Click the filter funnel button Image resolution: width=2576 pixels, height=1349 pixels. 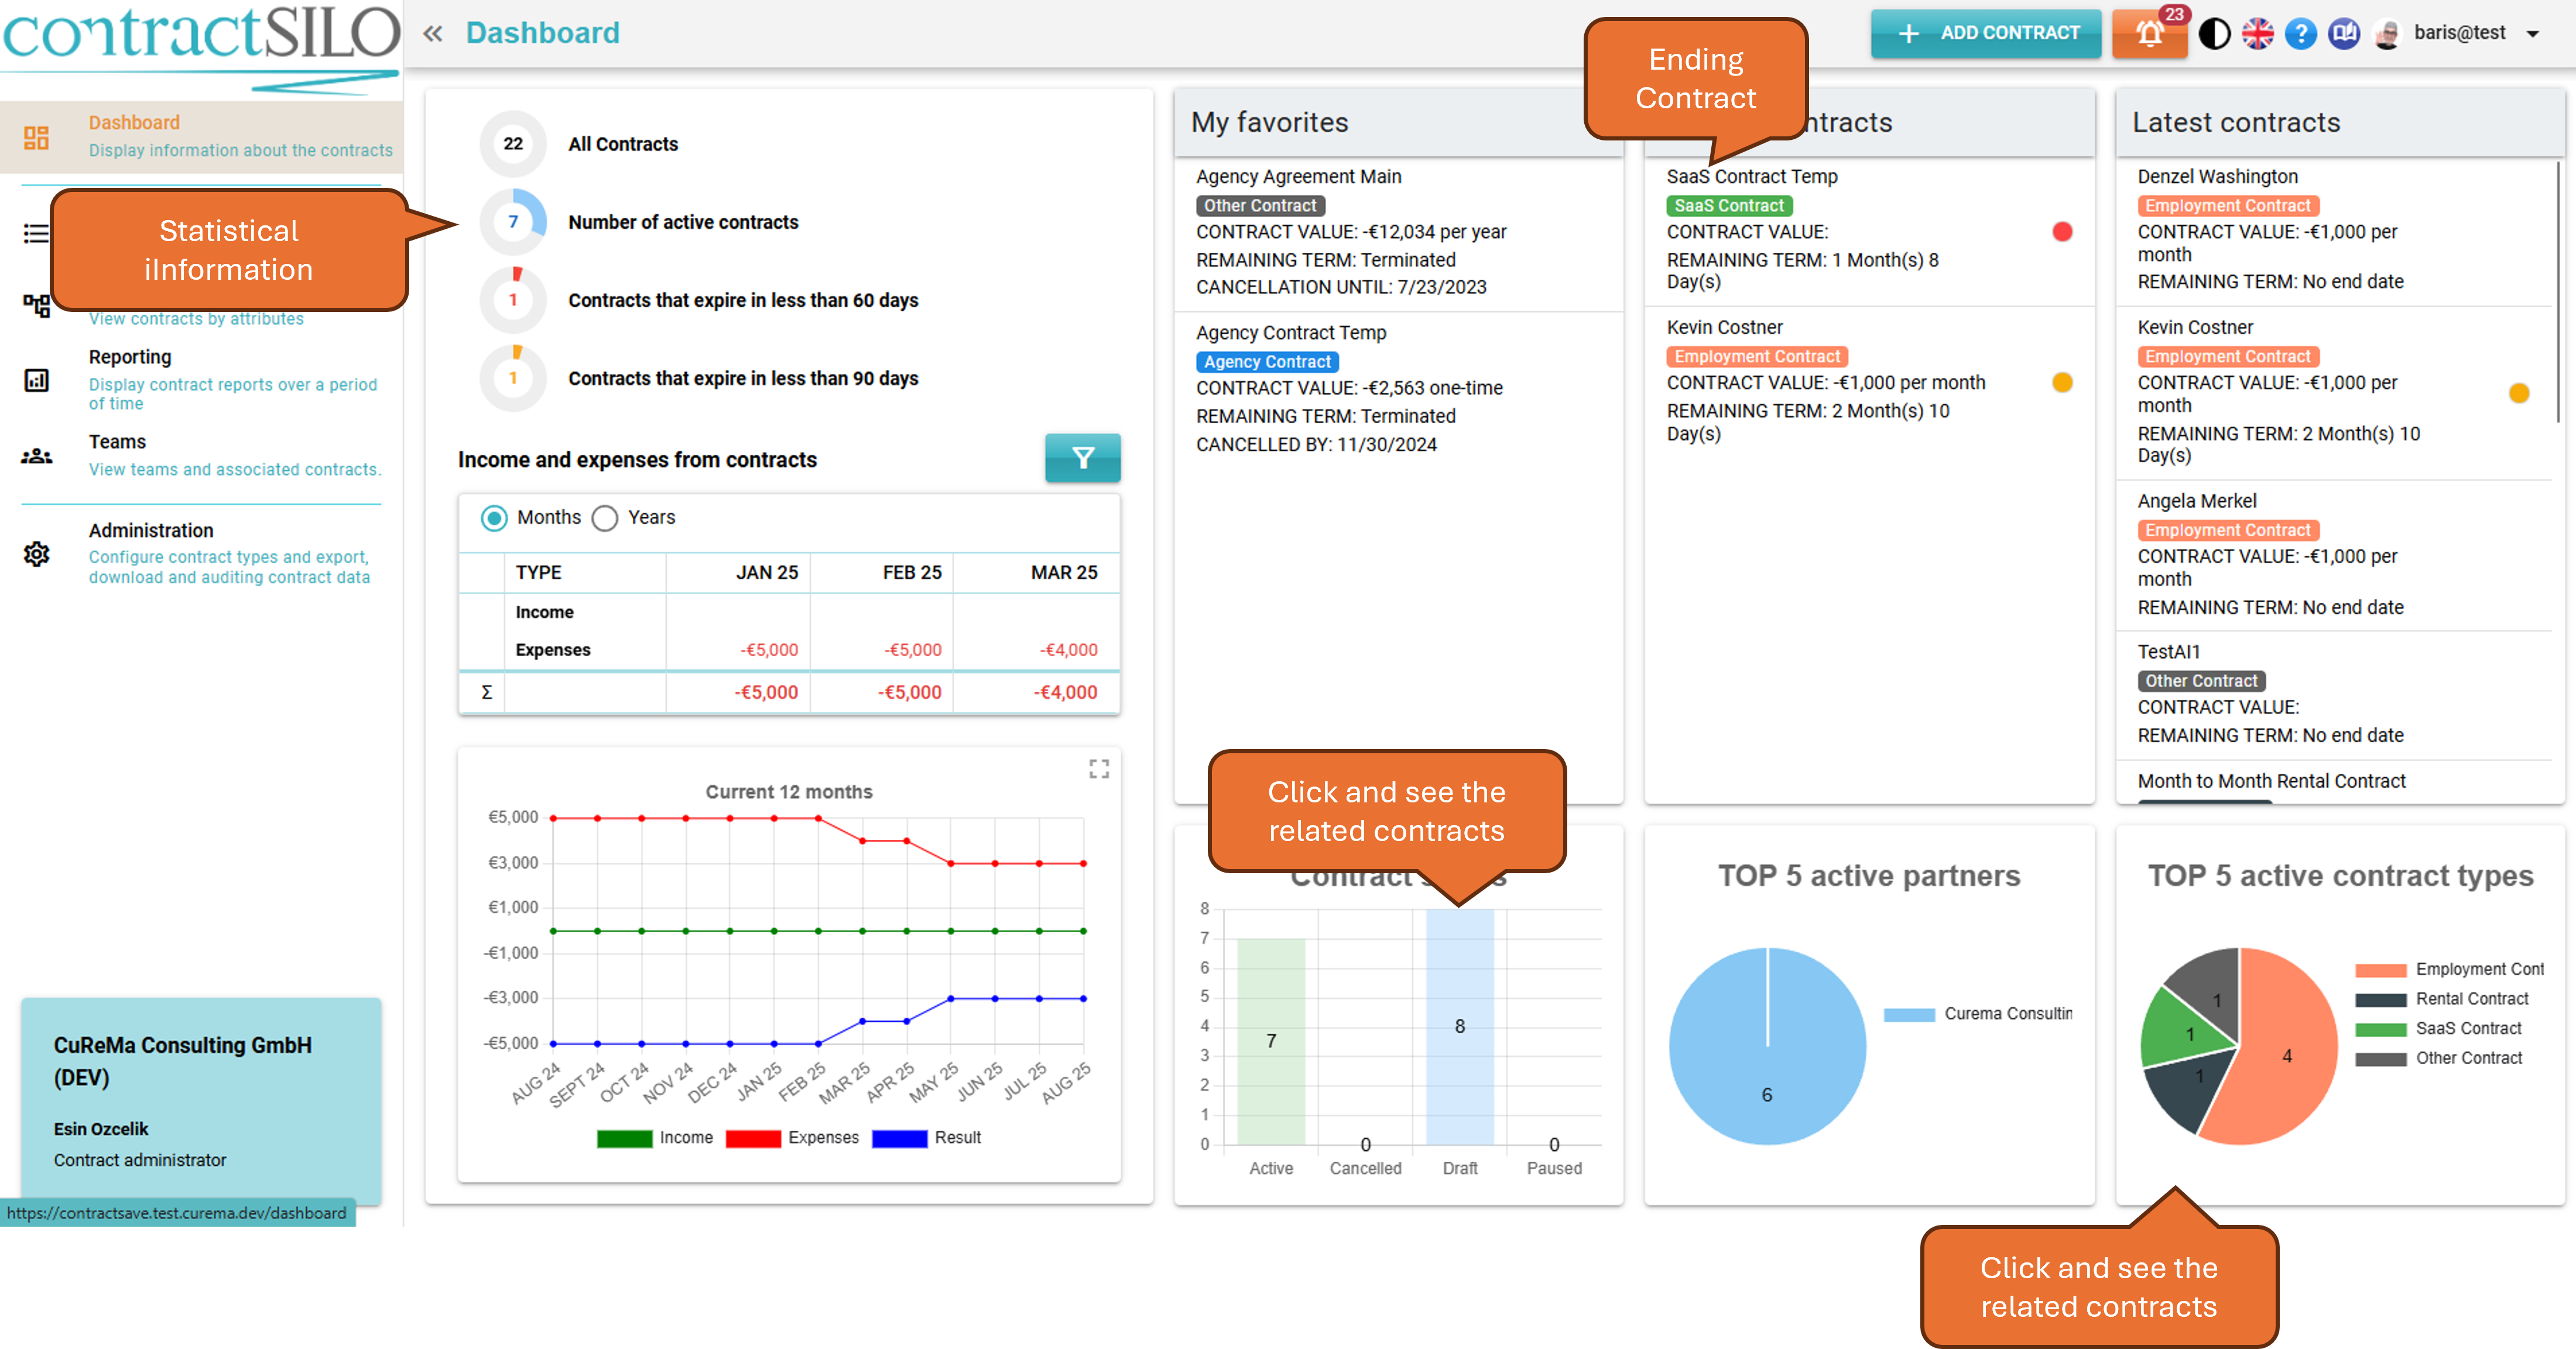[1082, 458]
